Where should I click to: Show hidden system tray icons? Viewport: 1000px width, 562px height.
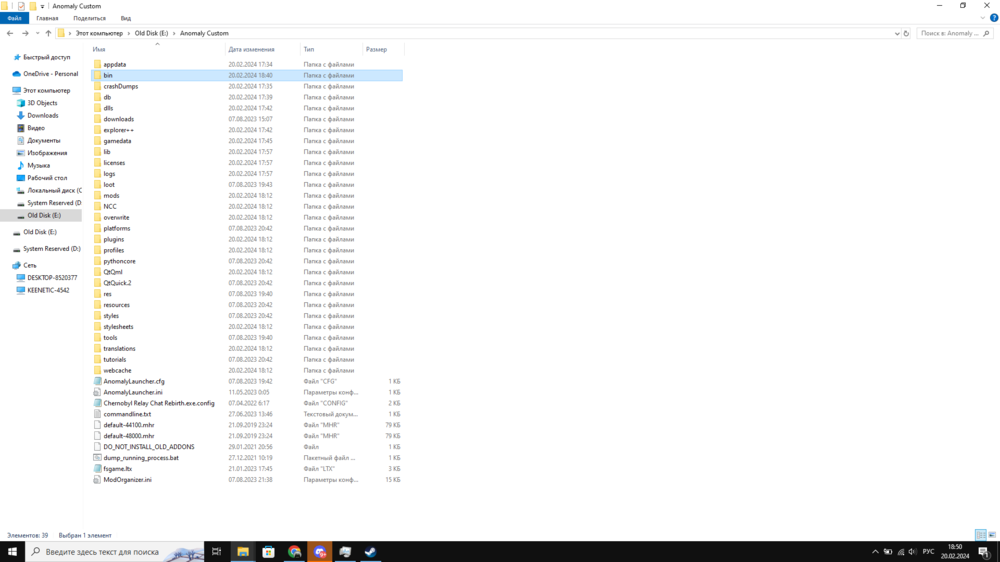click(x=875, y=552)
